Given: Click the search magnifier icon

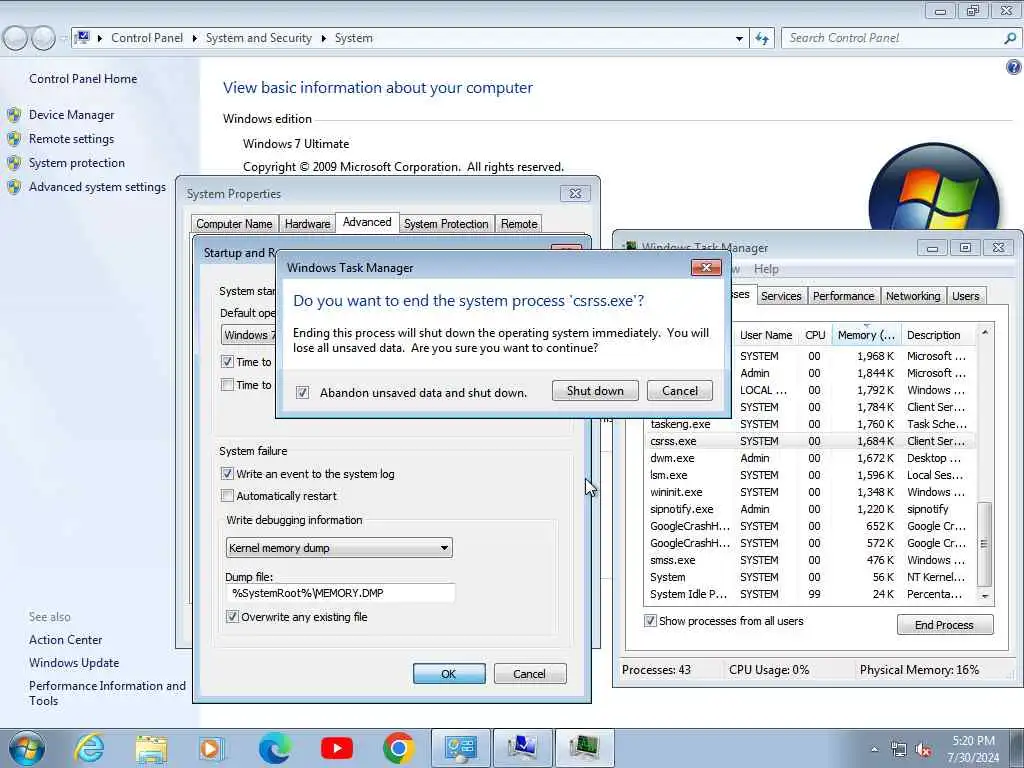Looking at the screenshot, I should tap(1010, 38).
